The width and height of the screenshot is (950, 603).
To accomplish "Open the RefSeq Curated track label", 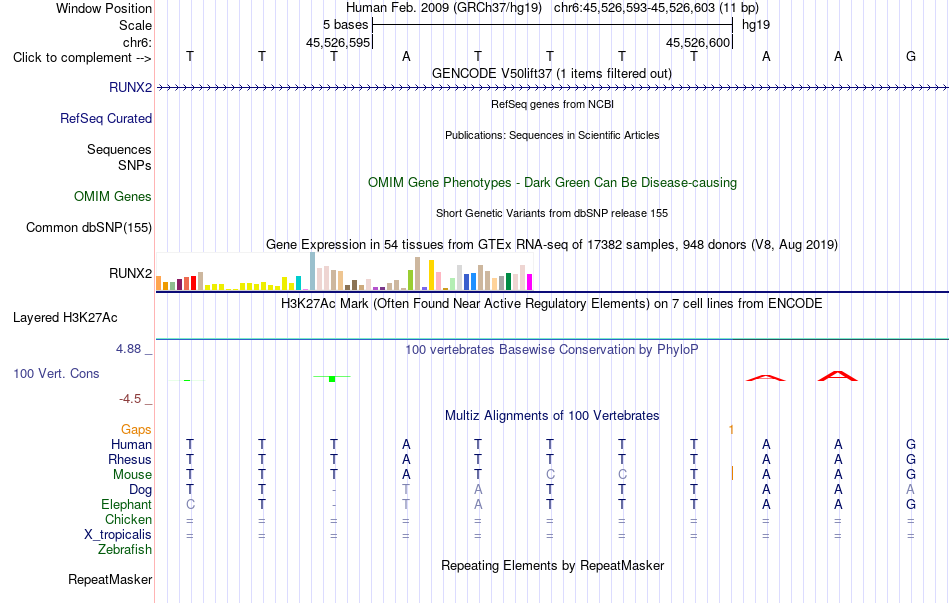I will [x=105, y=118].
